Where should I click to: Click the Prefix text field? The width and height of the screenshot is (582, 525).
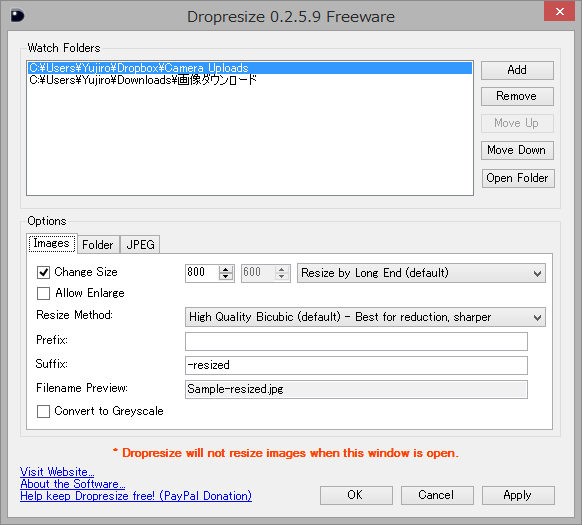[356, 342]
